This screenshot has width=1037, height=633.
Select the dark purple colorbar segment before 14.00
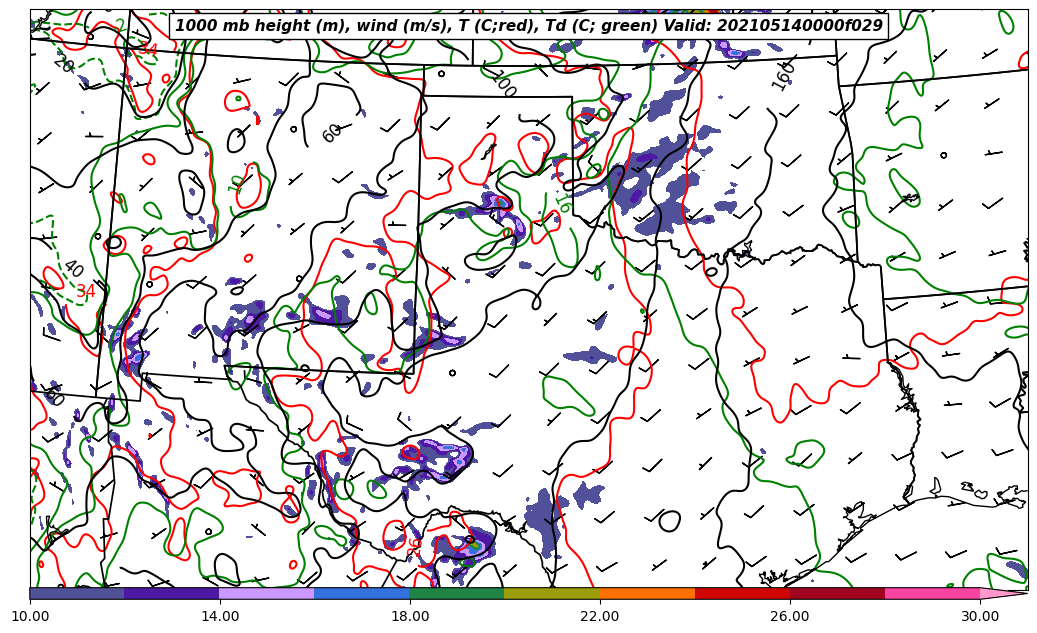[x=171, y=593]
